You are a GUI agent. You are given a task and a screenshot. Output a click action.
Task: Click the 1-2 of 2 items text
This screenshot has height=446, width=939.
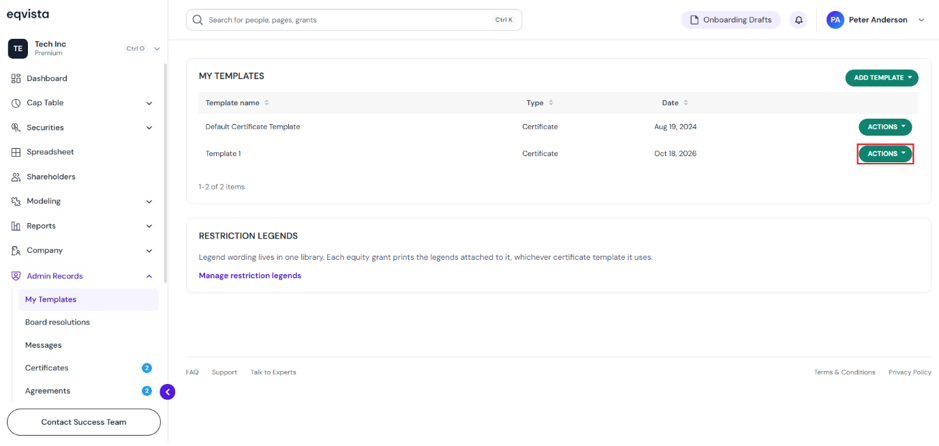[222, 187]
